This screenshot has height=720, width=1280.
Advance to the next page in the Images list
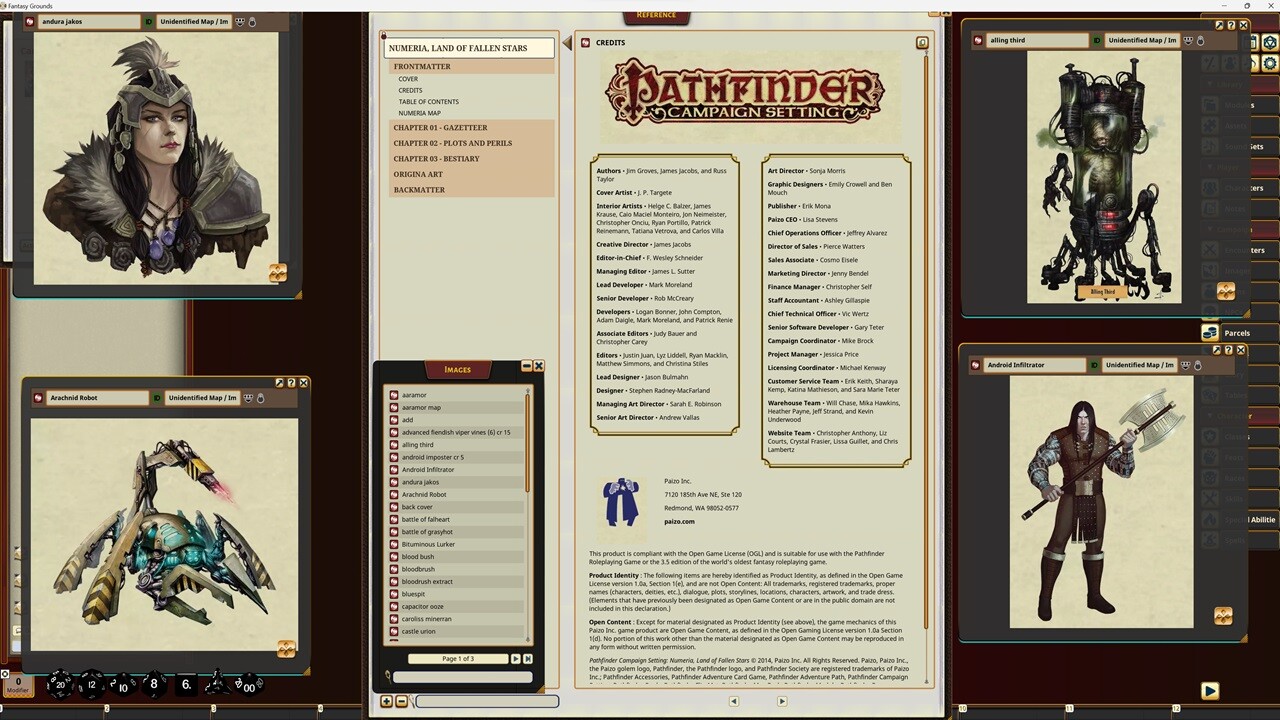click(x=516, y=658)
